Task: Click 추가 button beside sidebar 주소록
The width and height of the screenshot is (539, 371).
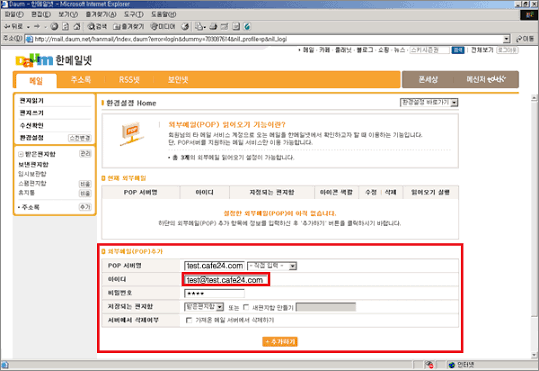Action: point(85,207)
